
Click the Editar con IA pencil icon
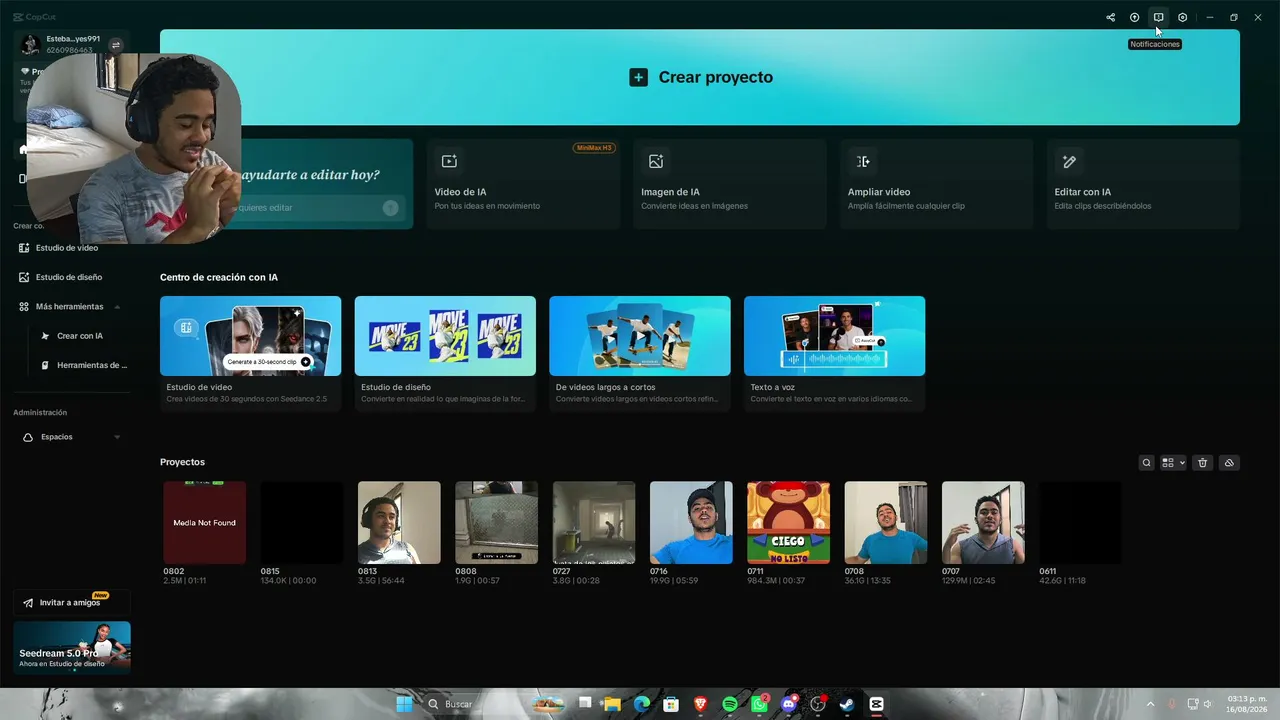[x=1069, y=161]
